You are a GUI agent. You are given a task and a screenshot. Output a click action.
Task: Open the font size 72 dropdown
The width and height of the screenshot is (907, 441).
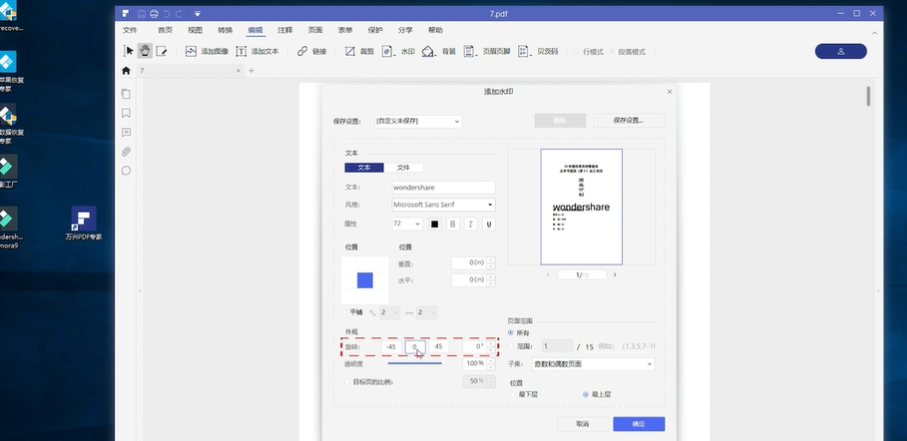point(407,224)
